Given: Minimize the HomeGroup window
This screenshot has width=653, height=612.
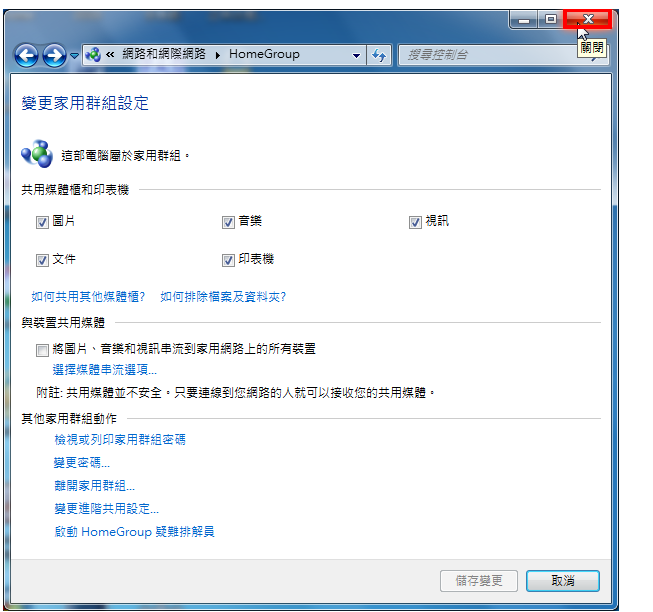Looking at the screenshot, I should coord(524,20).
